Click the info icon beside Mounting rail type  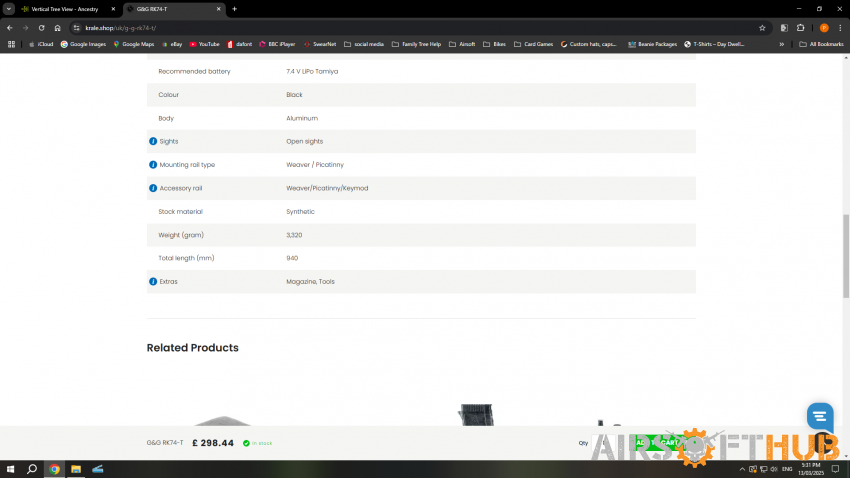point(153,165)
